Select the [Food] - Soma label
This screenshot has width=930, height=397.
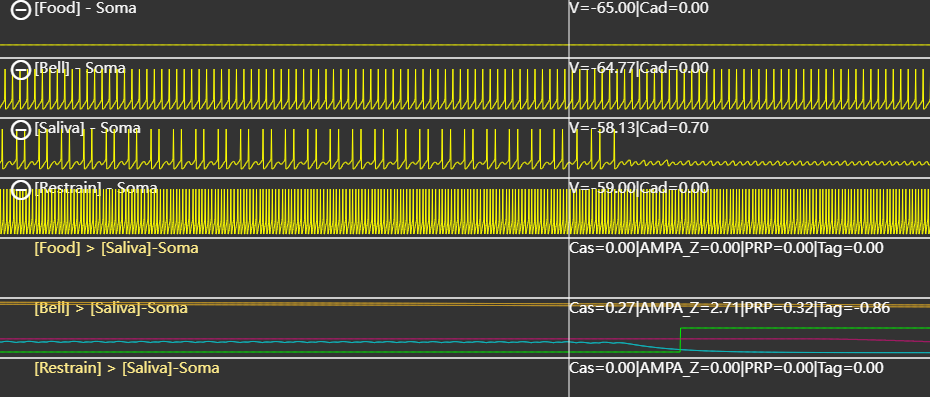[85, 8]
